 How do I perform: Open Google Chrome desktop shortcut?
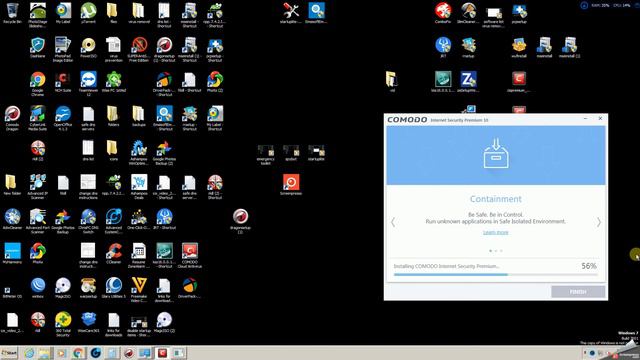coord(38,84)
